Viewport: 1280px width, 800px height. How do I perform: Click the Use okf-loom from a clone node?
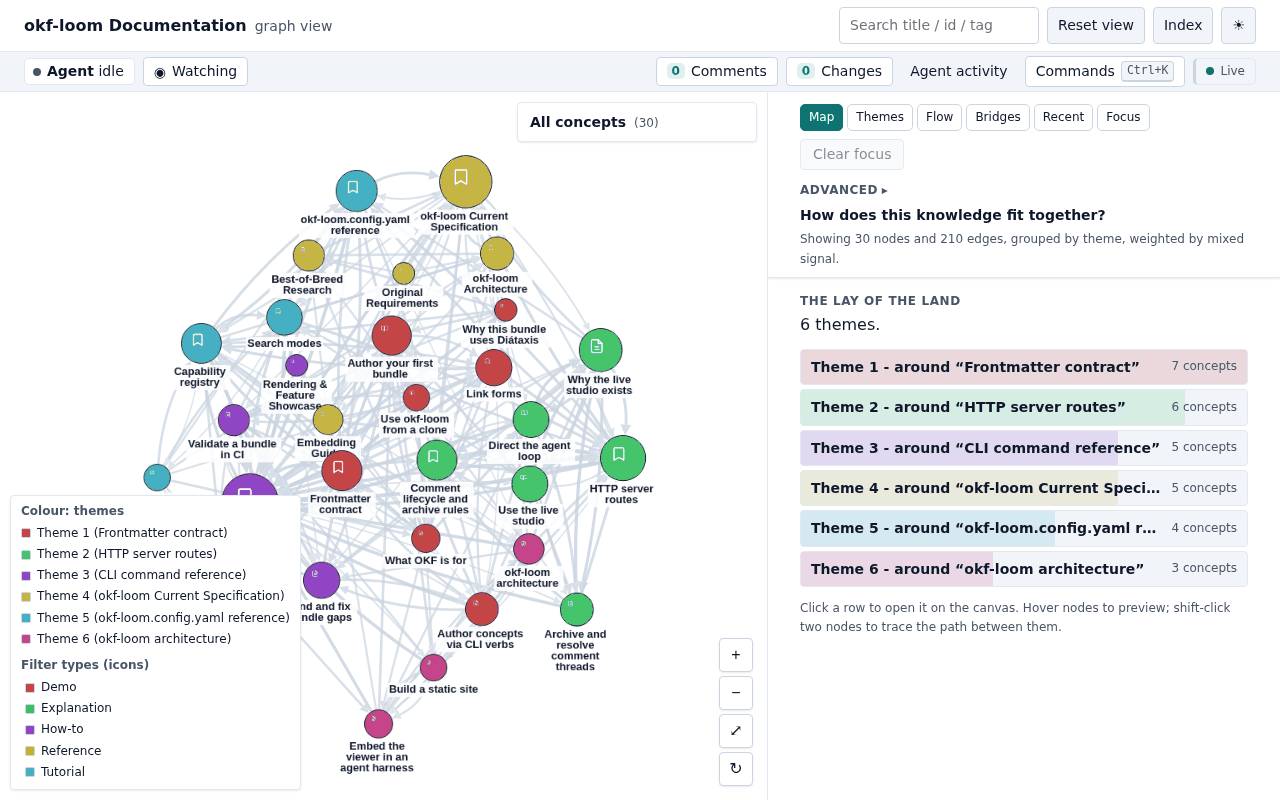click(416, 398)
